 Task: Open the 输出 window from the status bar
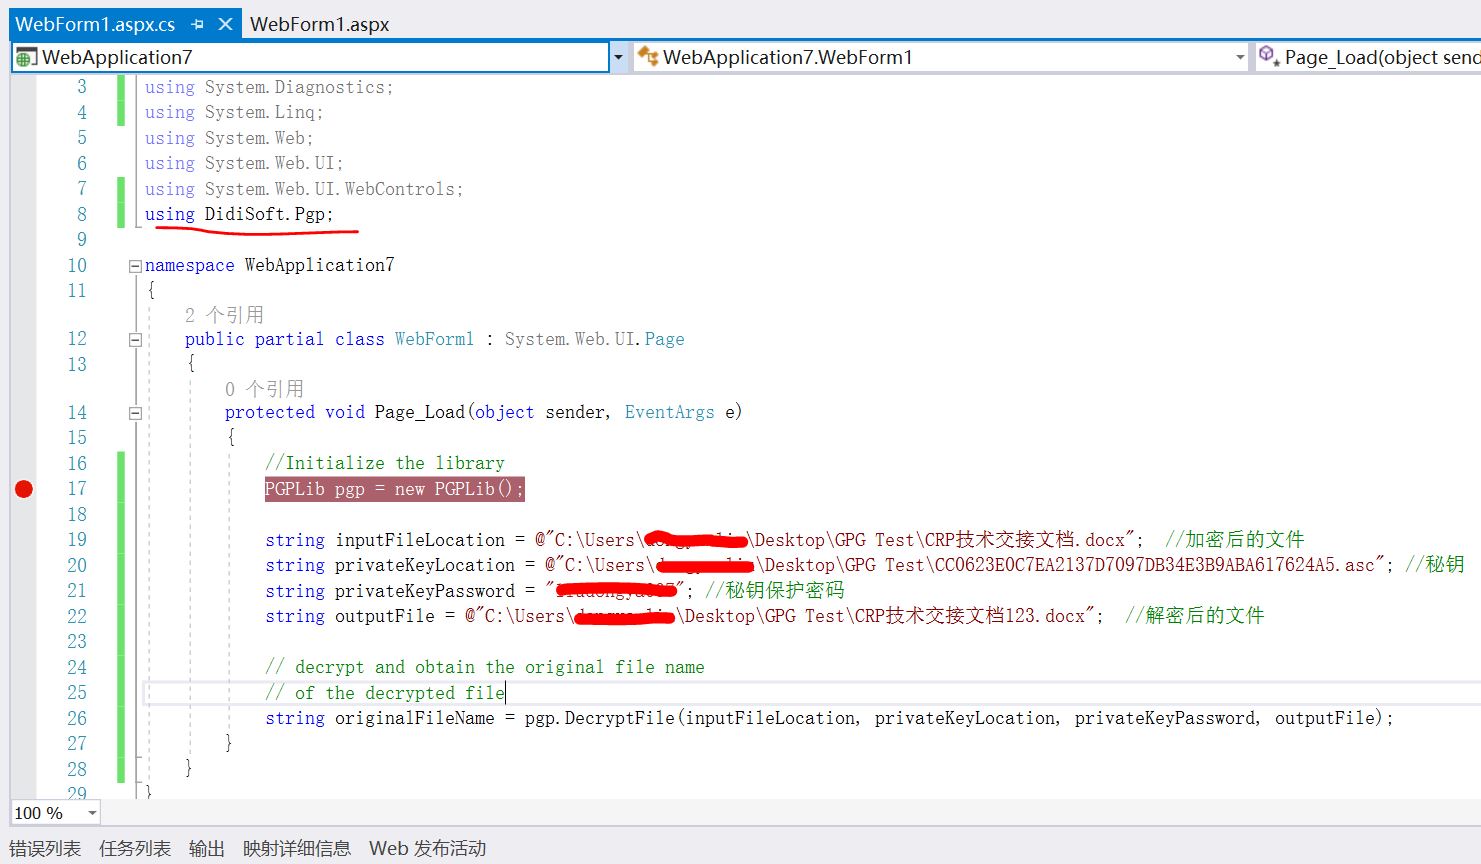[206, 848]
